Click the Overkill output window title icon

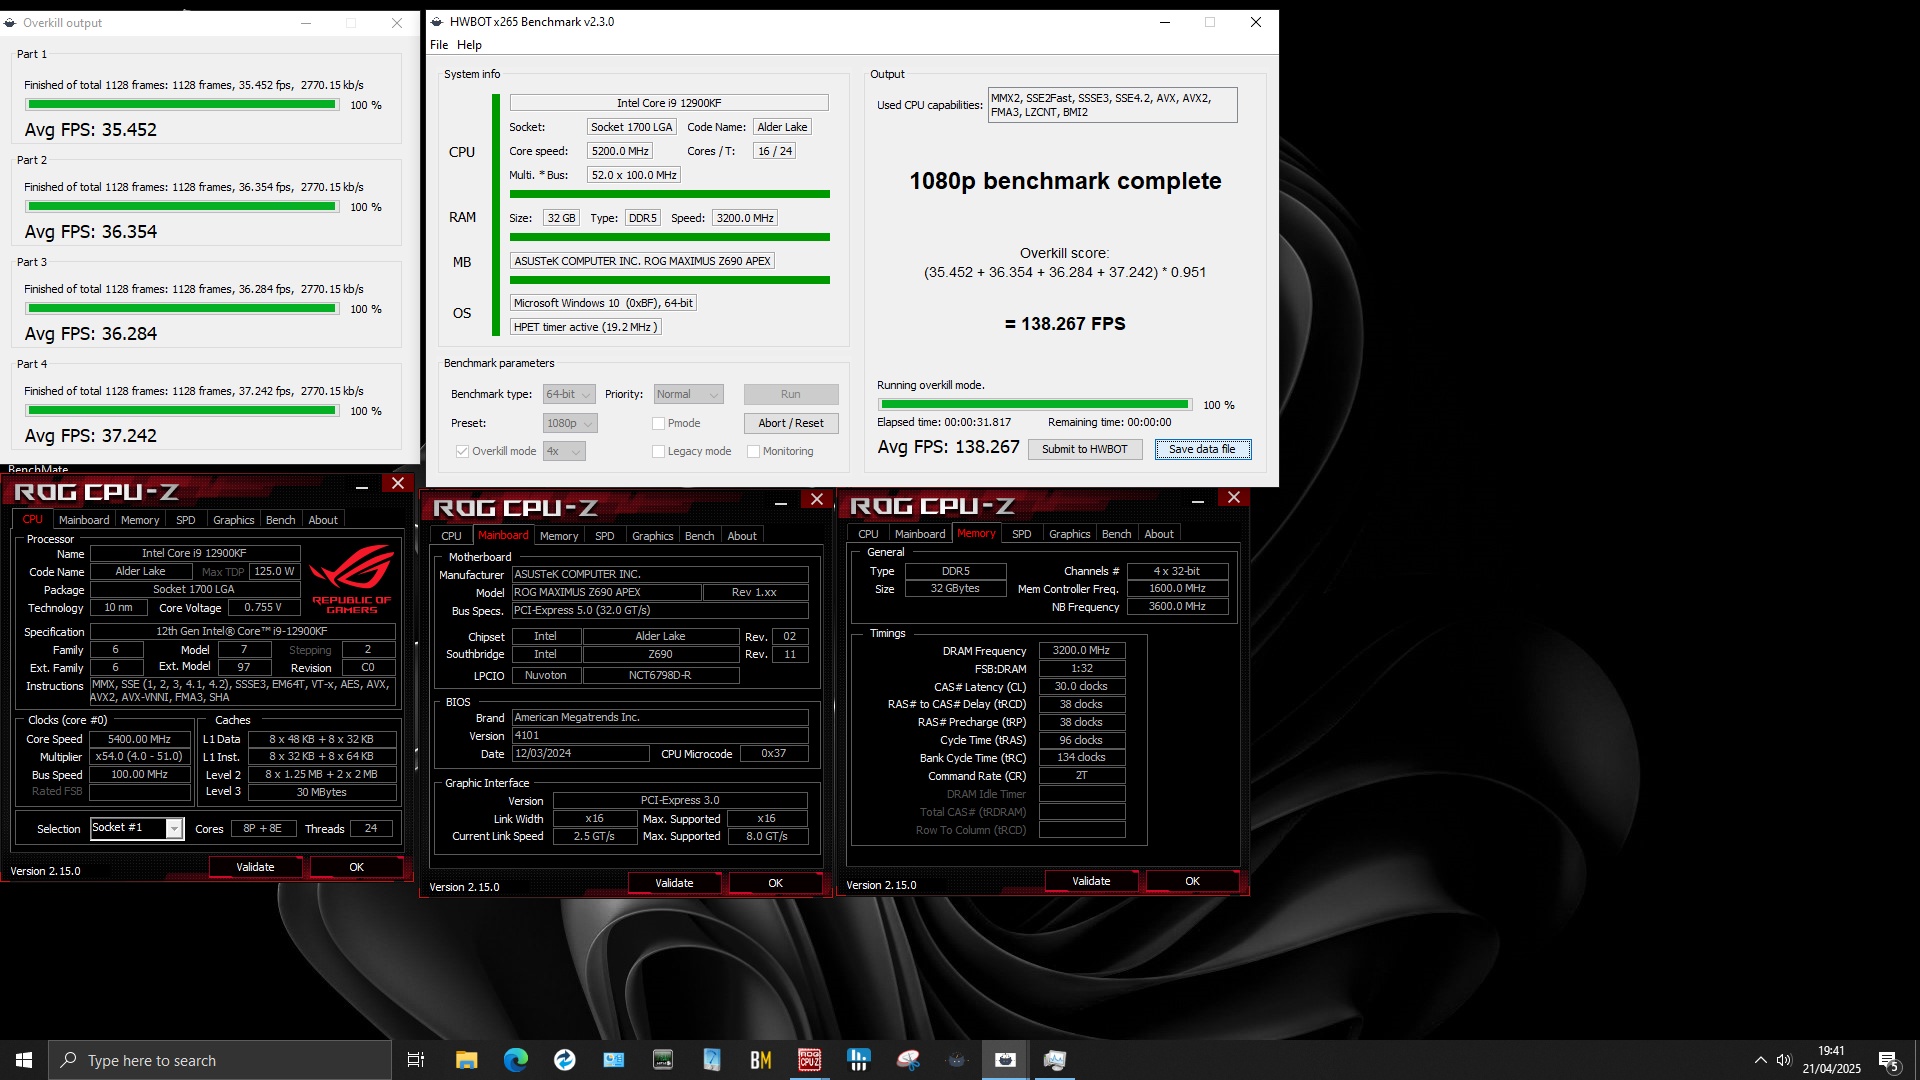(x=10, y=22)
